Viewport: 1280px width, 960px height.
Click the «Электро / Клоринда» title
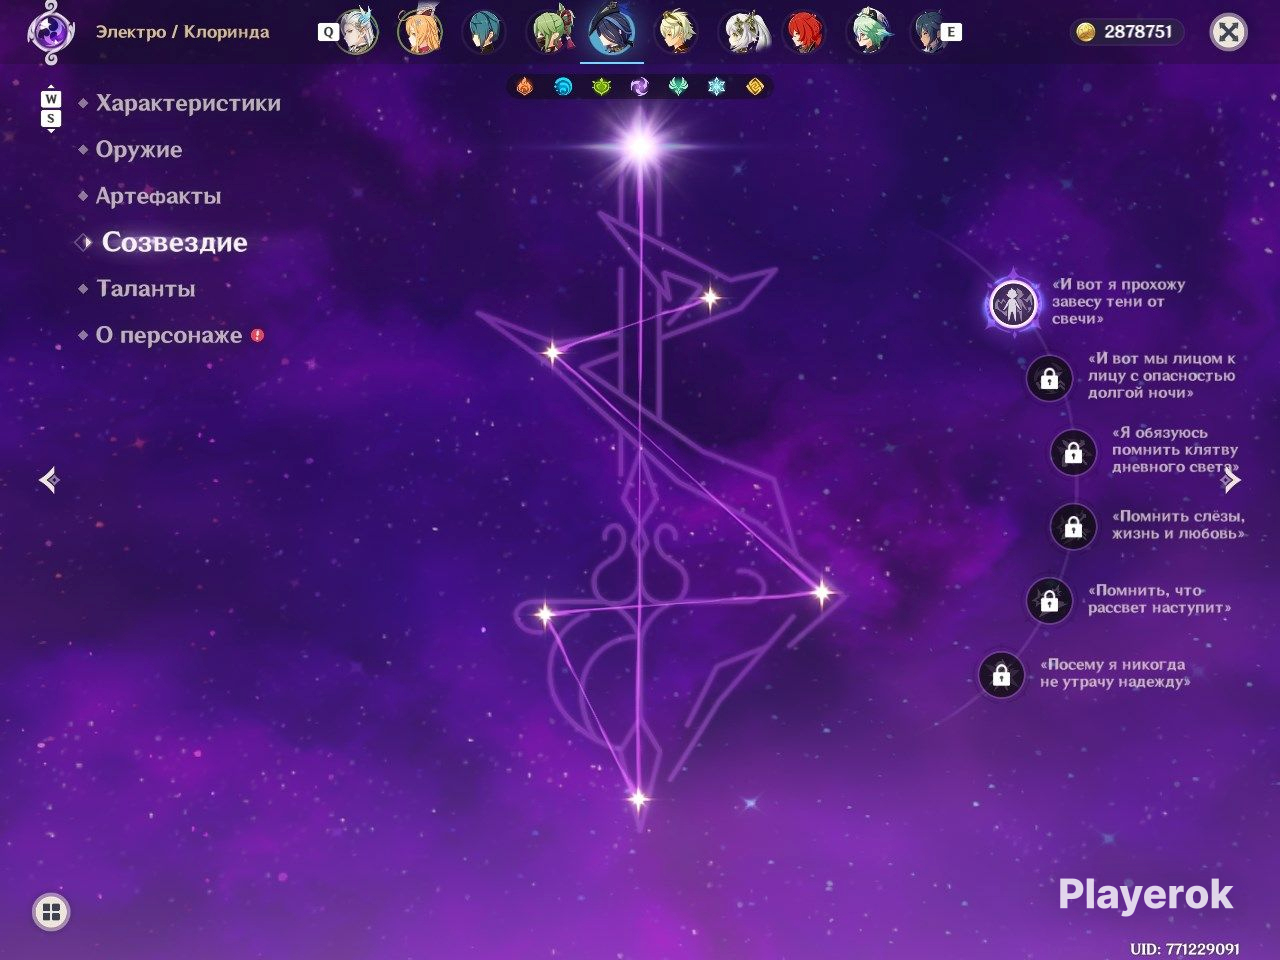coord(182,32)
